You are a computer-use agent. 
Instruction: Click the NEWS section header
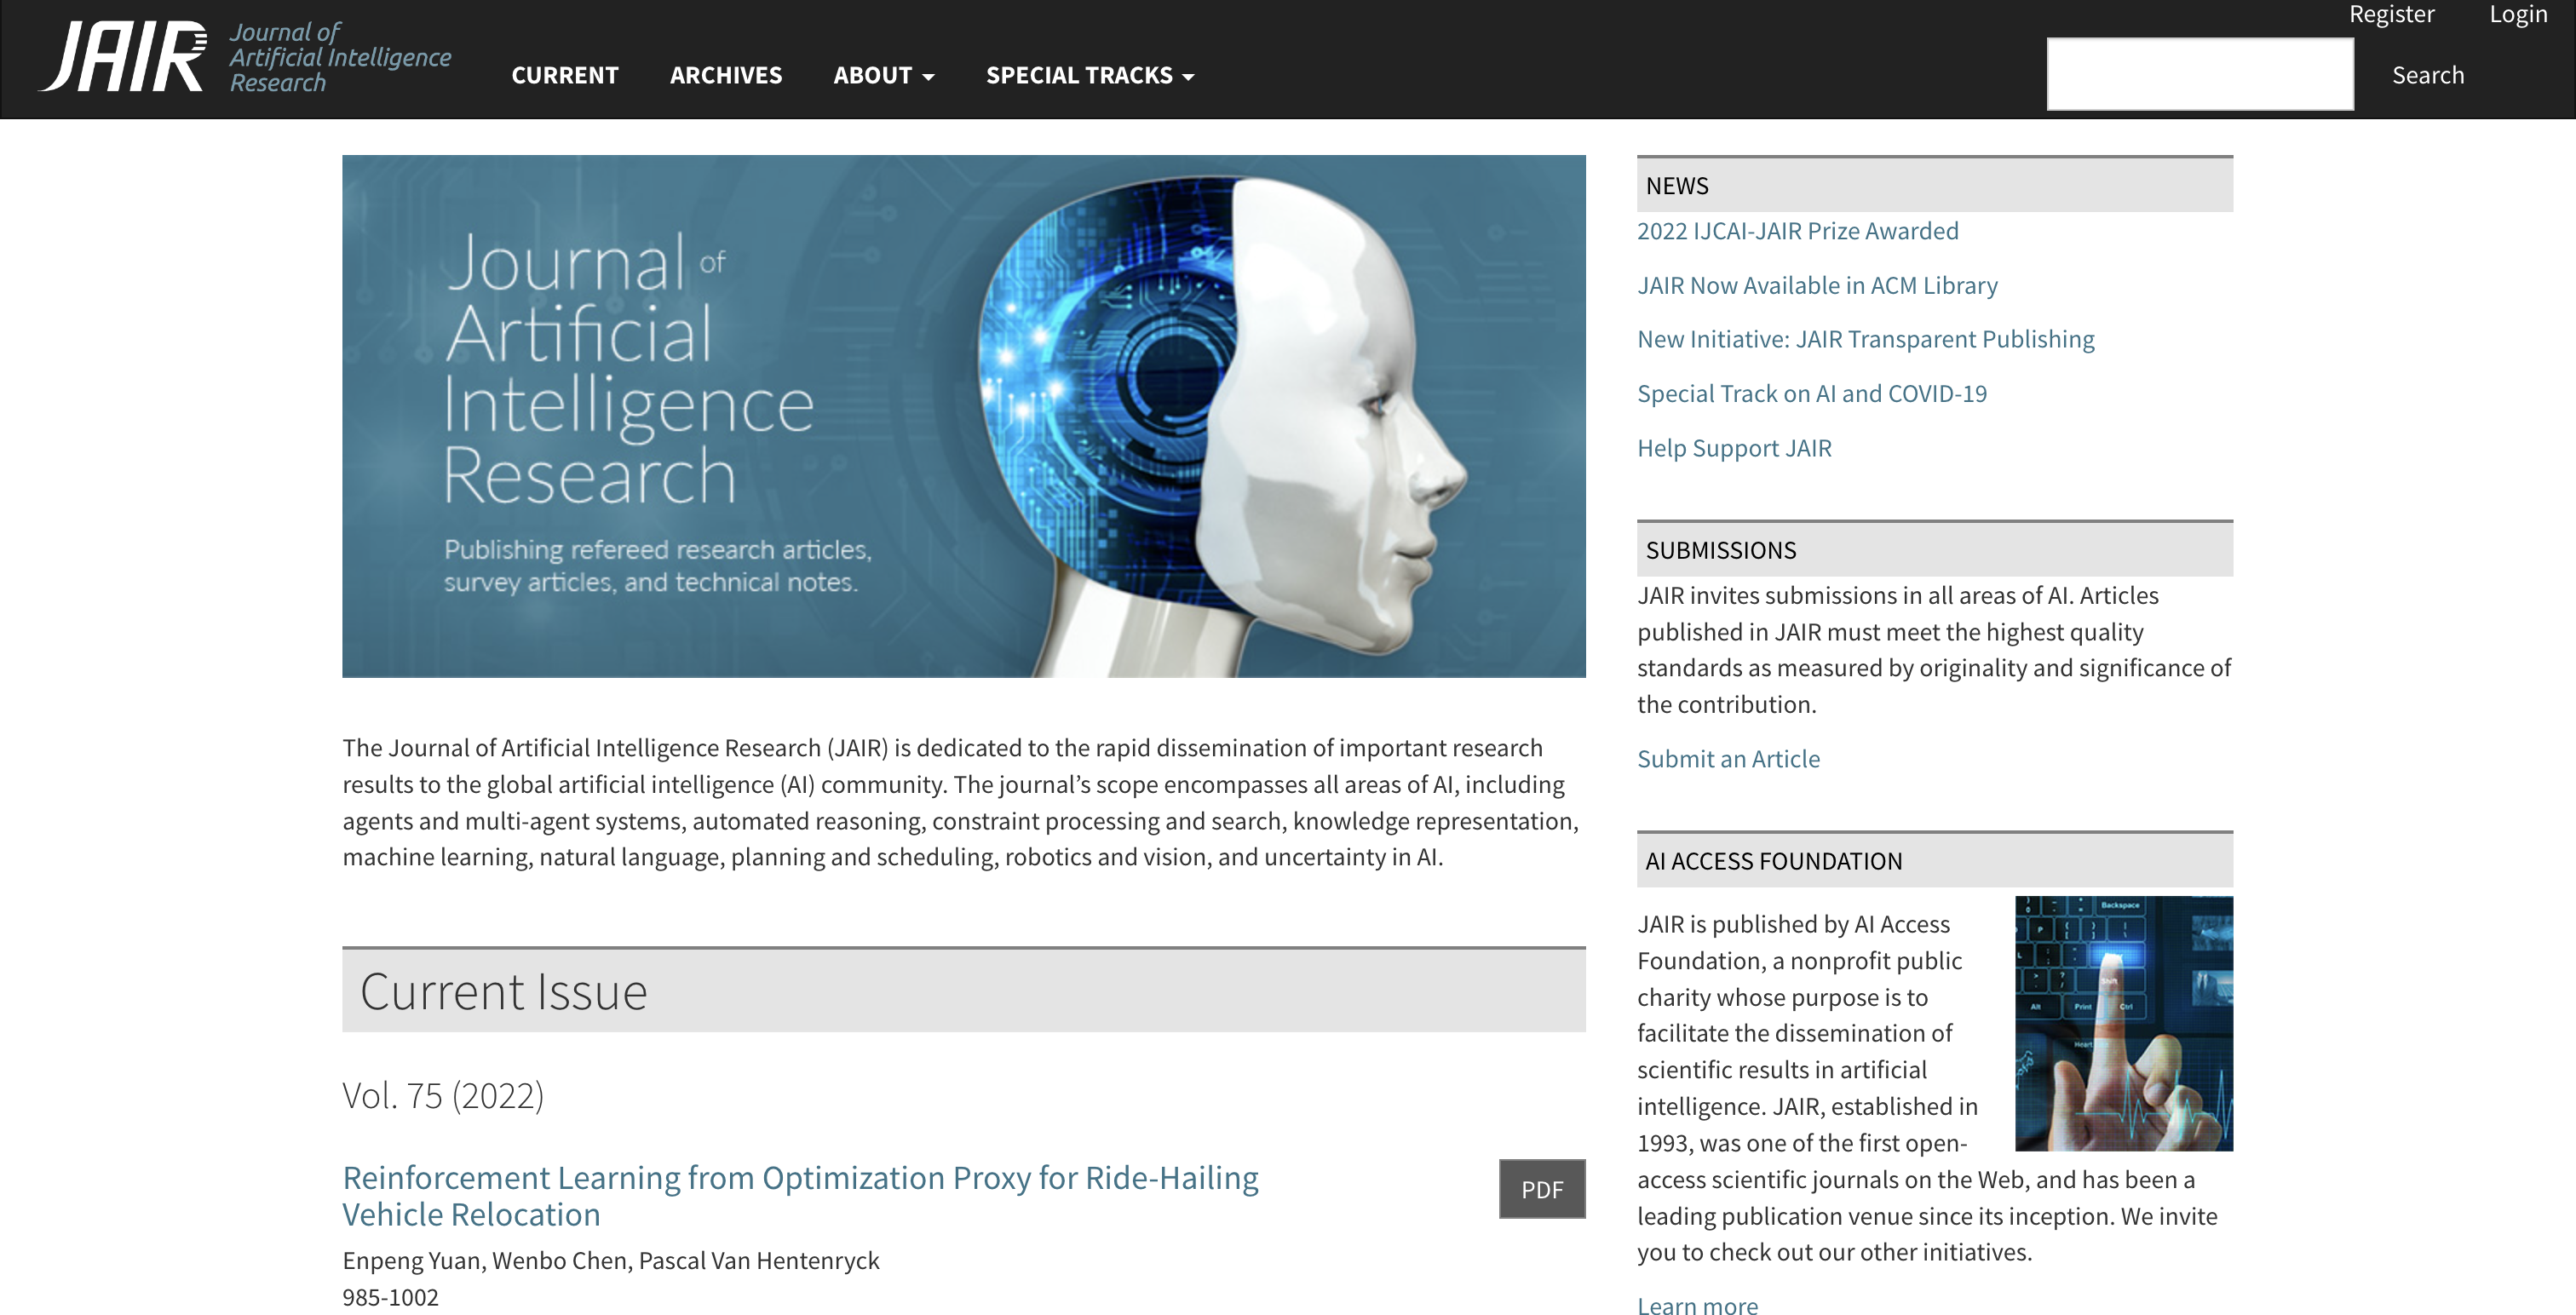(1935, 185)
